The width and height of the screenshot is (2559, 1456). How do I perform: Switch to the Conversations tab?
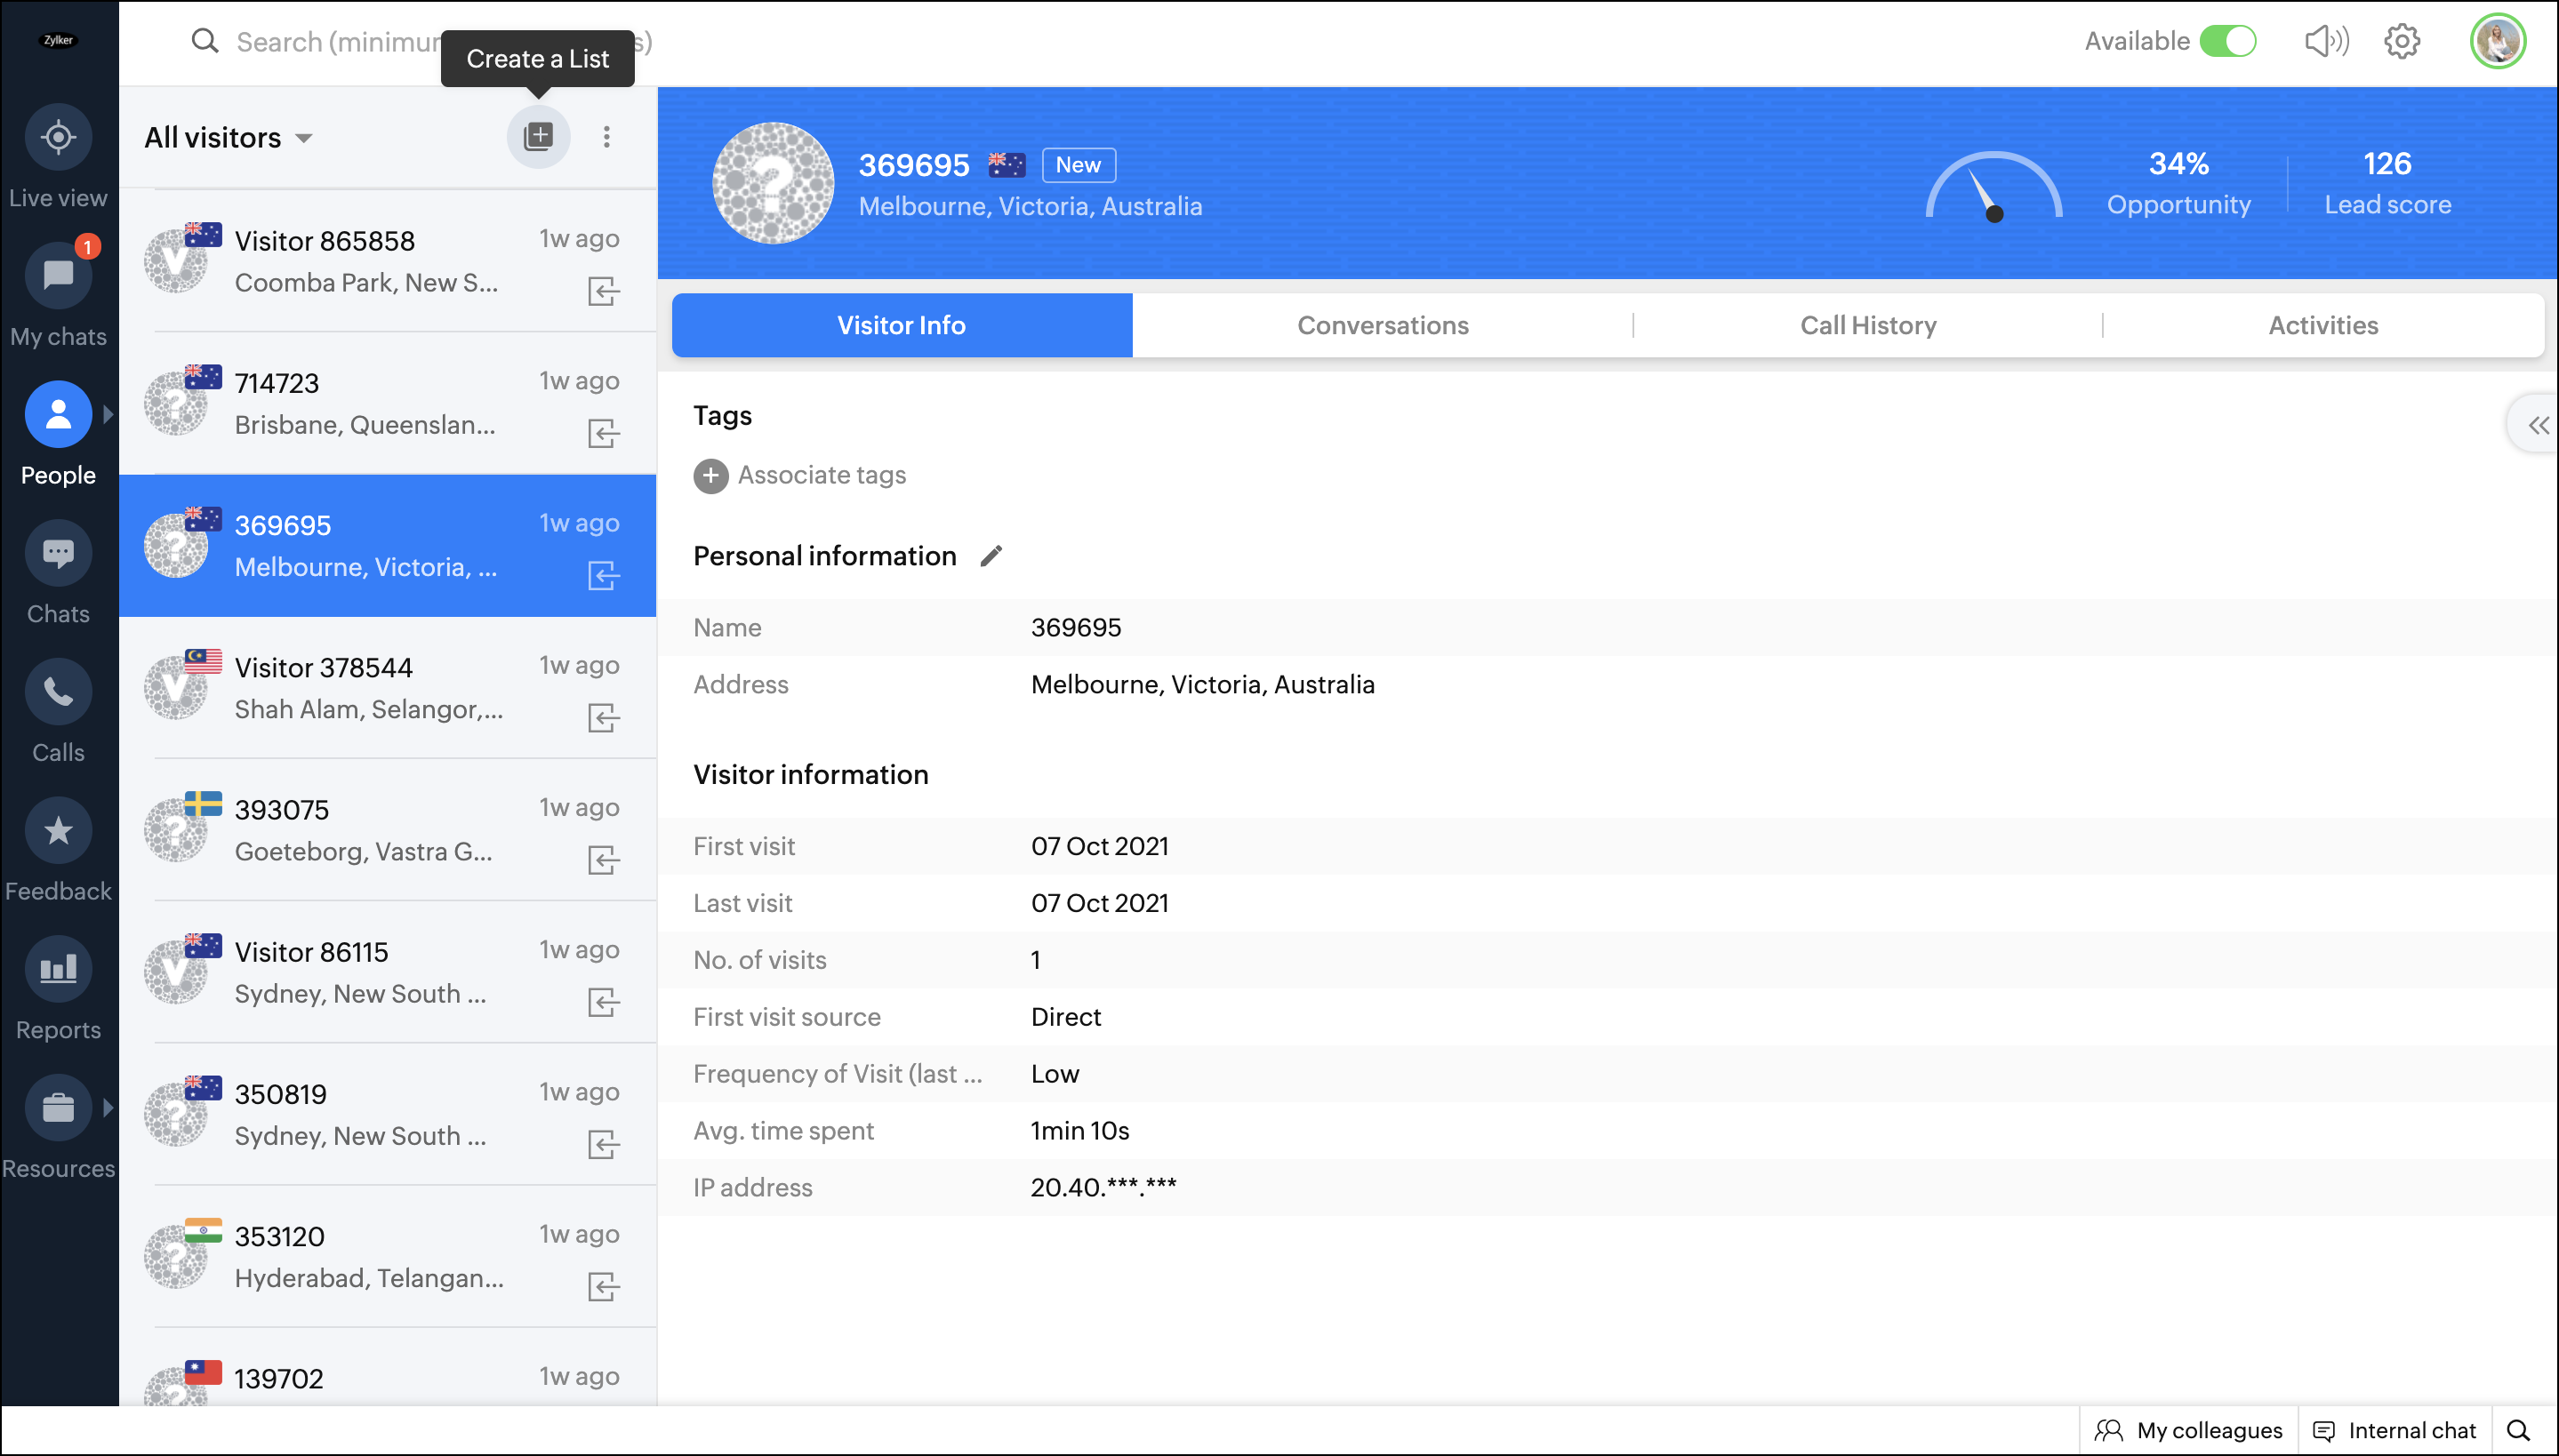pyautogui.click(x=1382, y=325)
